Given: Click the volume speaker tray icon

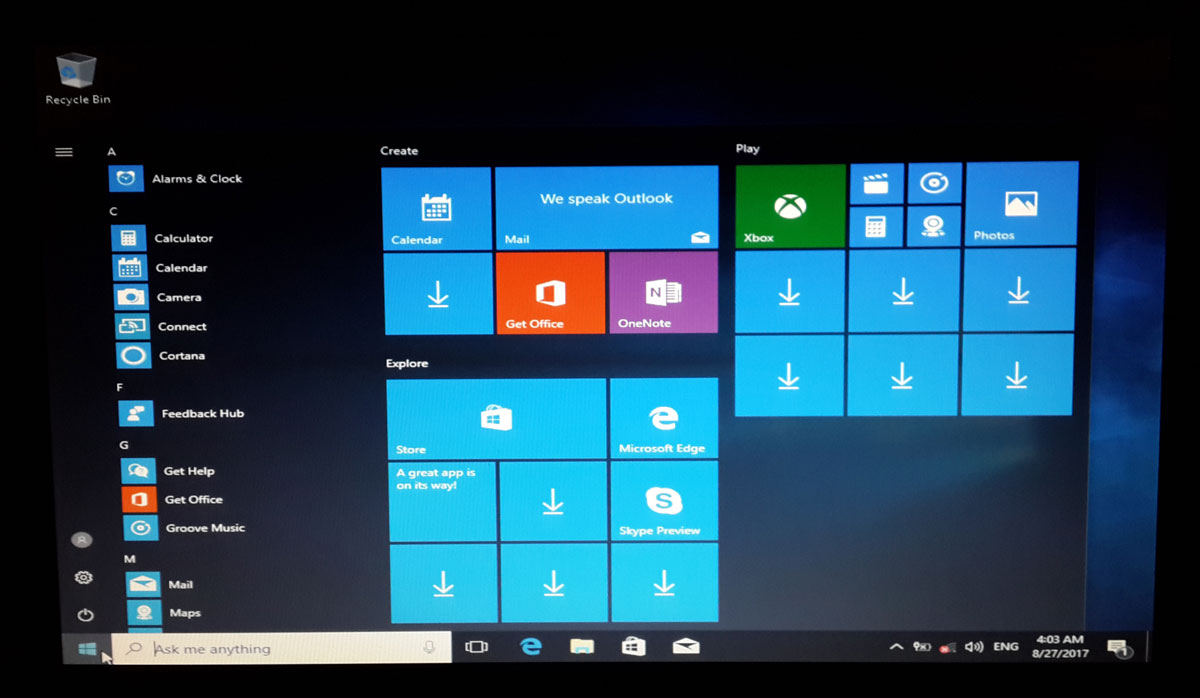Looking at the screenshot, I should 974,648.
